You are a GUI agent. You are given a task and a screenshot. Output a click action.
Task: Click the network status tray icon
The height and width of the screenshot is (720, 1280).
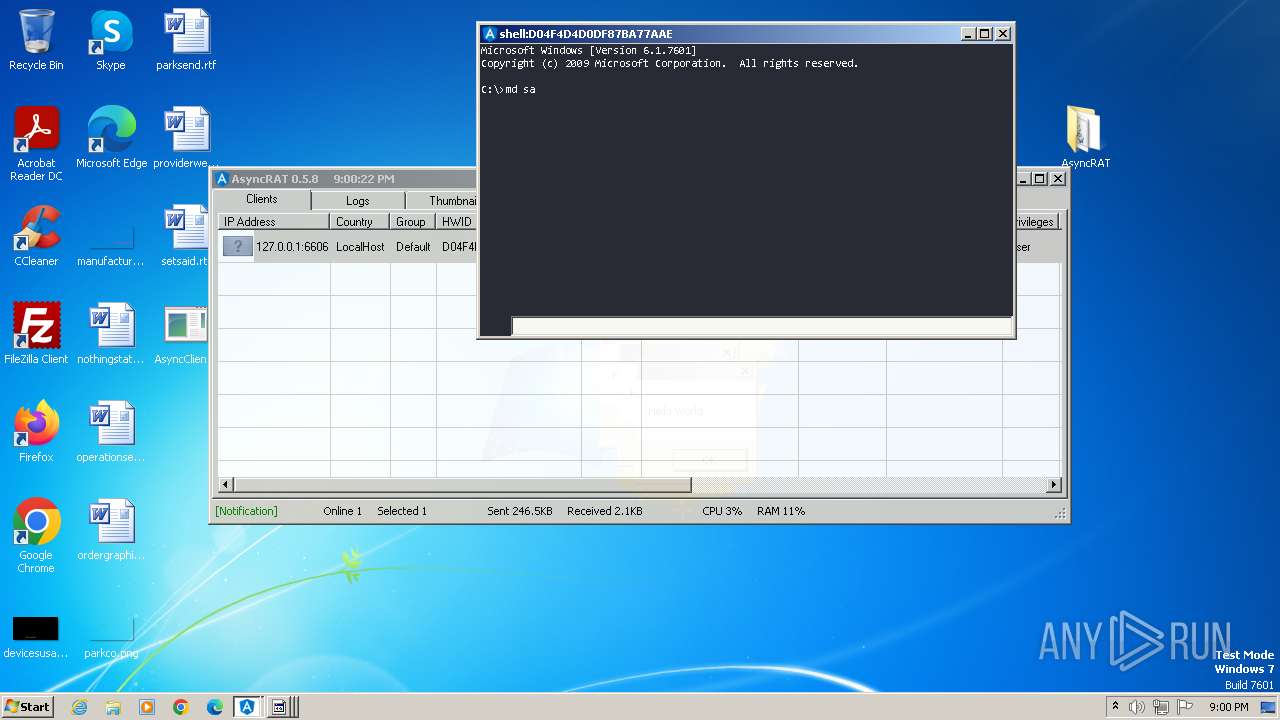coord(1161,707)
